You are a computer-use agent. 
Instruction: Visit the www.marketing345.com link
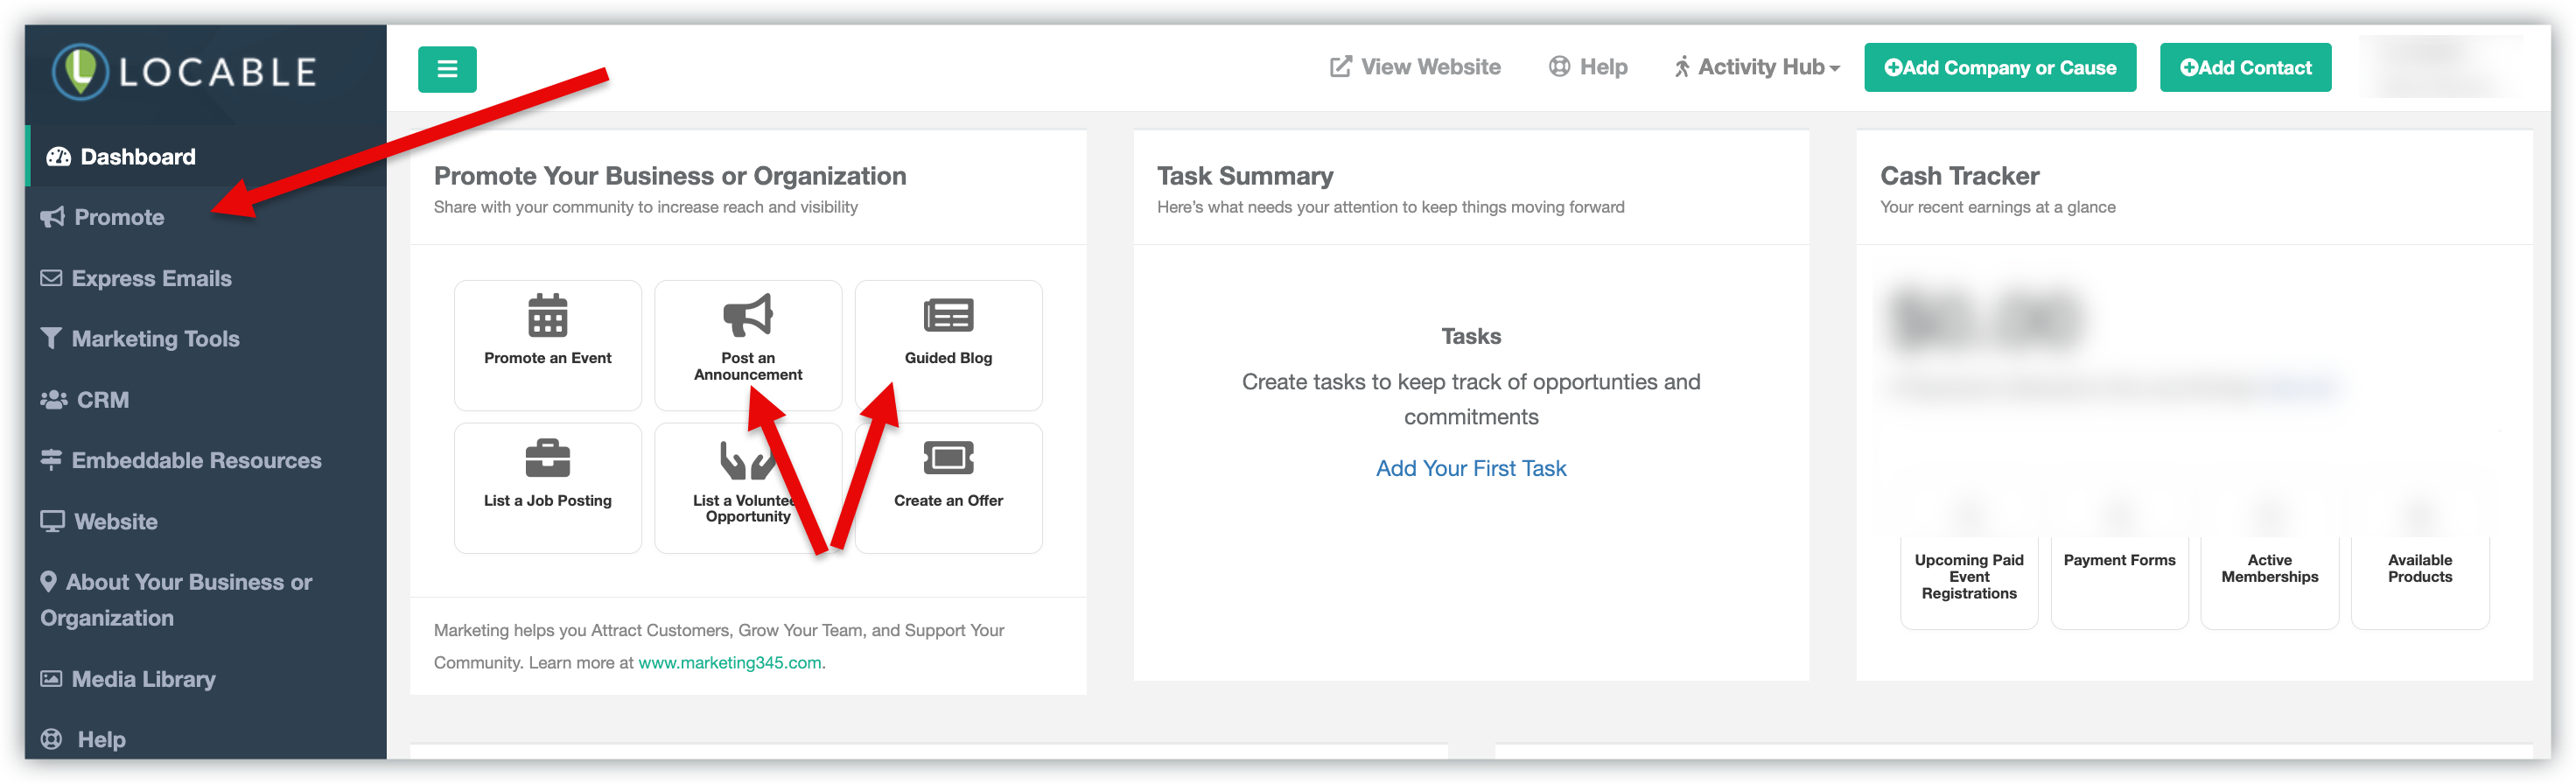730,662
